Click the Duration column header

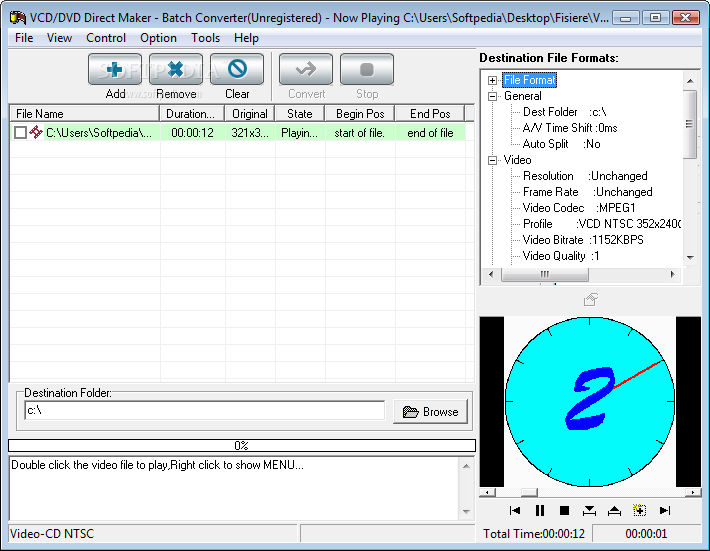pos(192,114)
